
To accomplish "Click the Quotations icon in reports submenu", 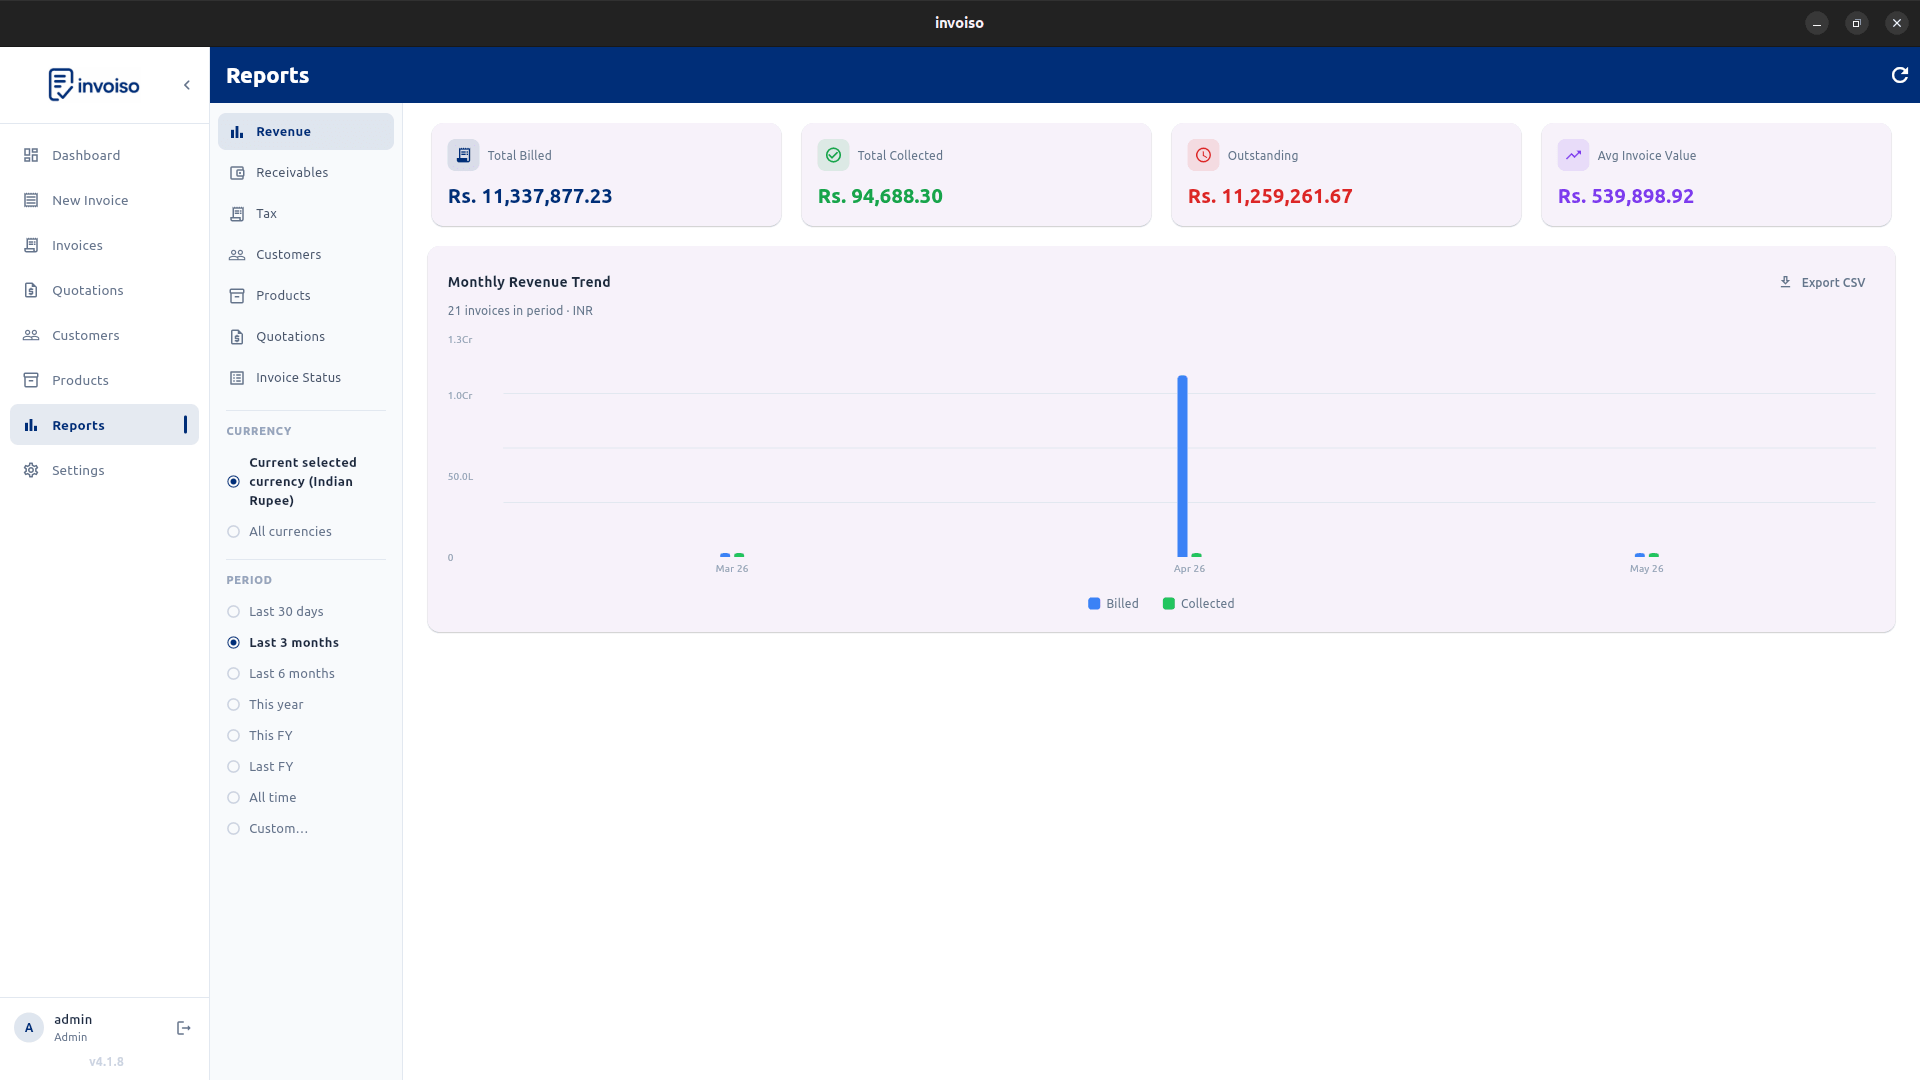I will pyautogui.click(x=237, y=337).
